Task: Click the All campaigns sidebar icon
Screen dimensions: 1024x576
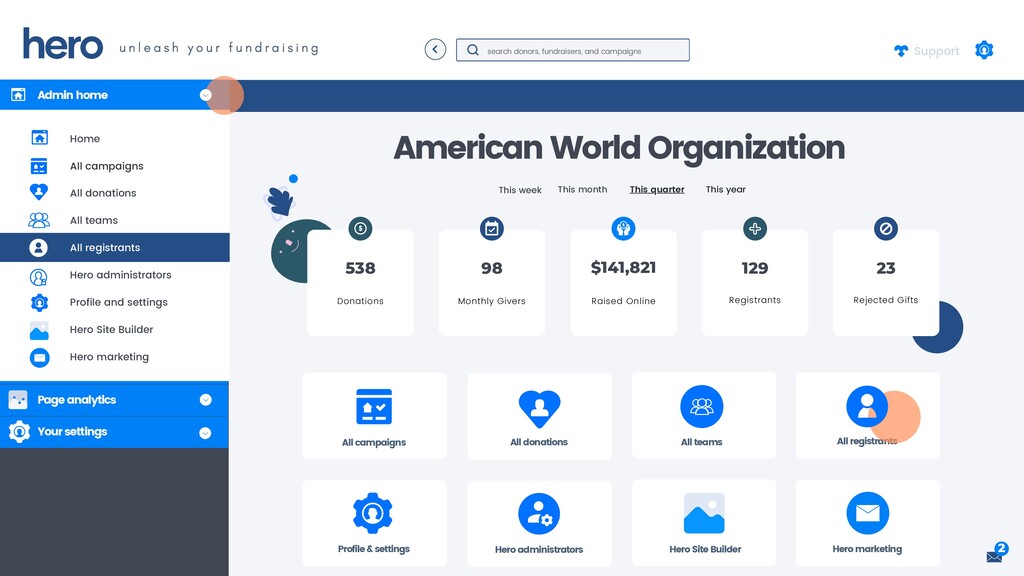Action: coord(39,166)
